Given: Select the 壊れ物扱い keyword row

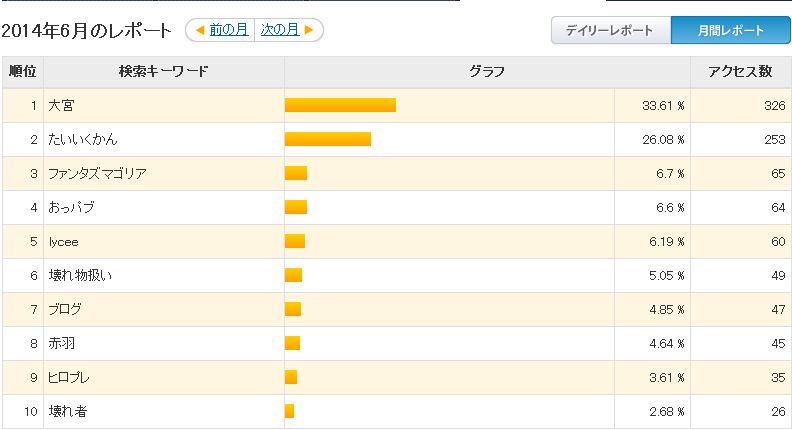Looking at the screenshot, I should tap(396, 275).
